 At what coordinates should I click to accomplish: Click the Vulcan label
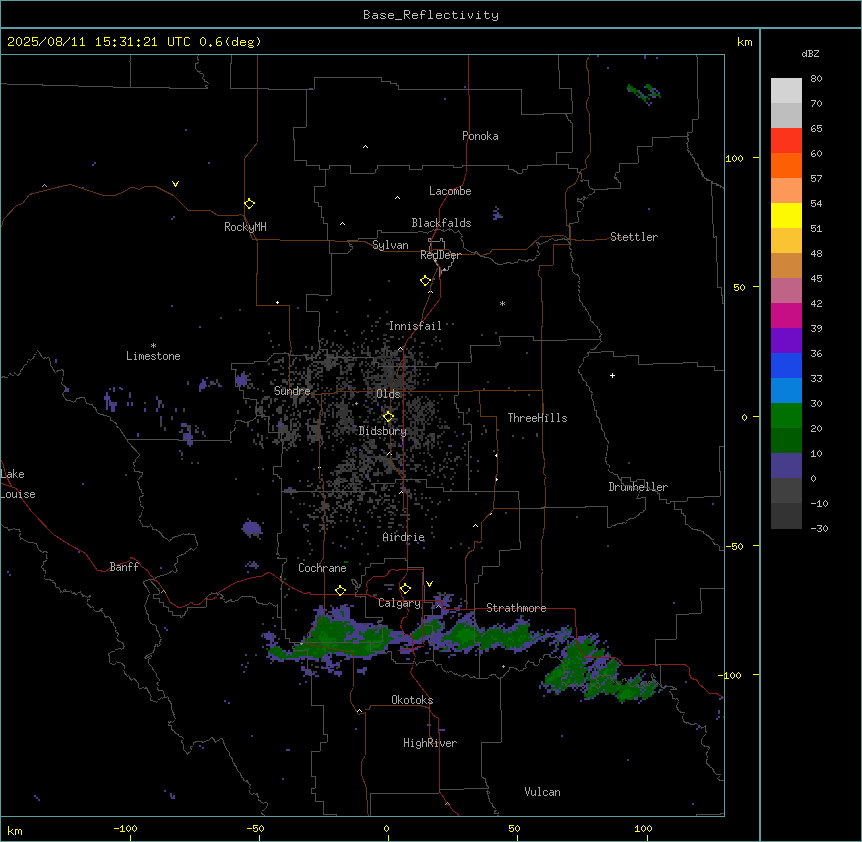(543, 792)
